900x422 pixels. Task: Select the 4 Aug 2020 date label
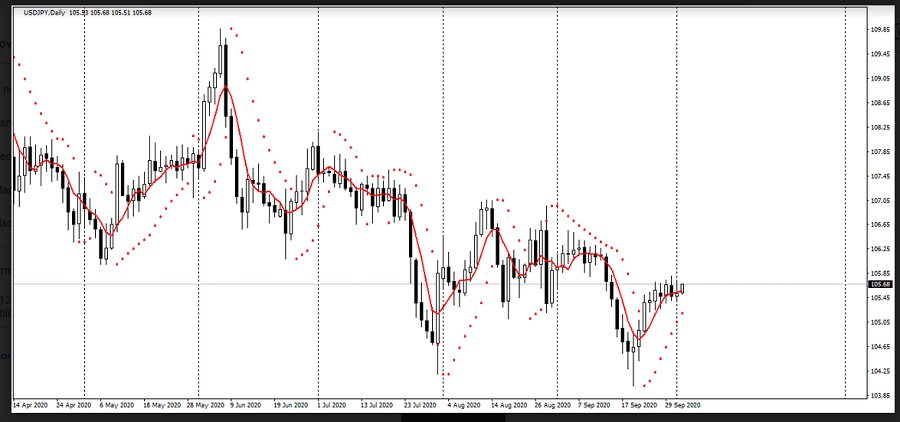point(463,407)
